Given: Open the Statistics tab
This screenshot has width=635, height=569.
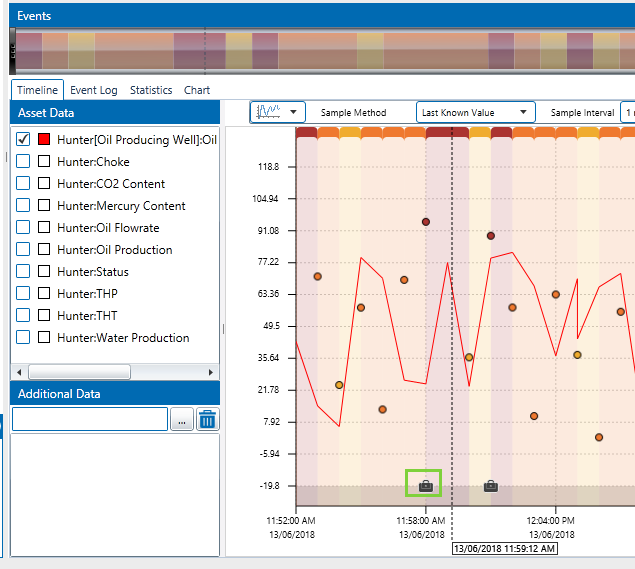Looking at the screenshot, I should [x=151, y=90].
